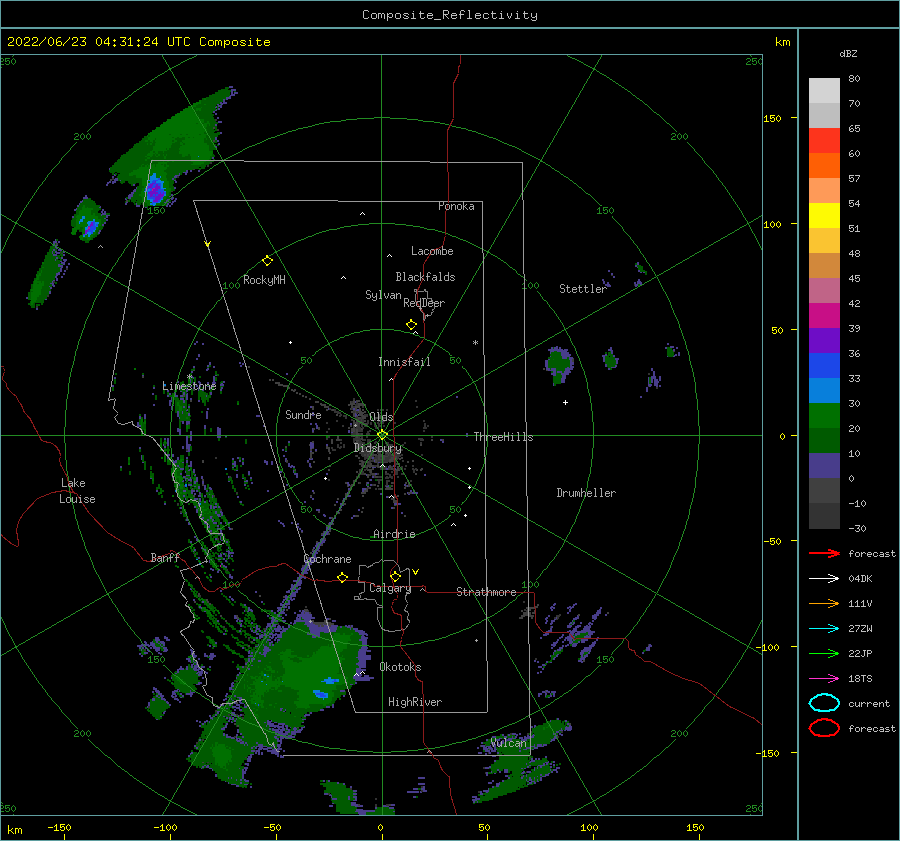Viewport: 900px width, 841px height.
Task: Click the Drumheller town label
Action: [586, 493]
